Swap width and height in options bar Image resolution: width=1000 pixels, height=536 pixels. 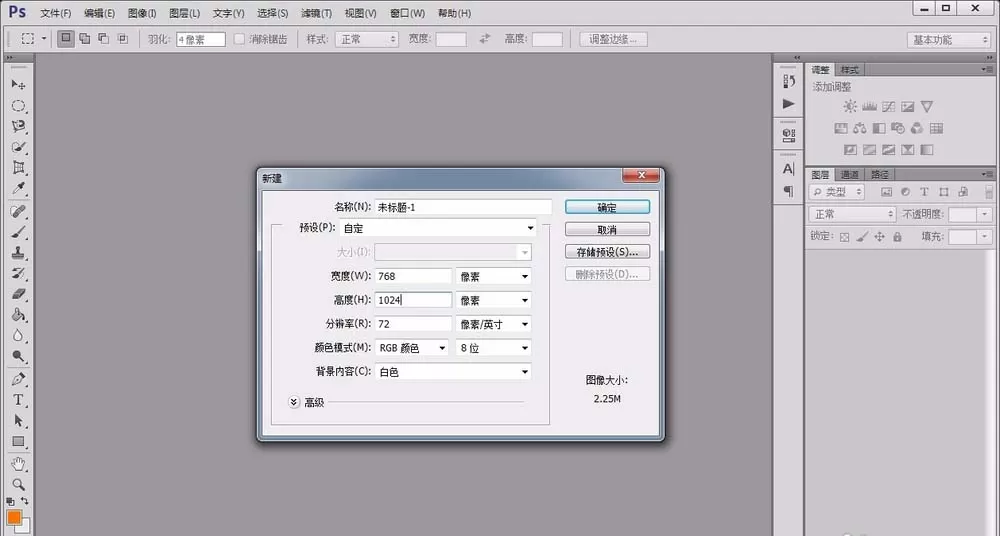click(x=485, y=39)
